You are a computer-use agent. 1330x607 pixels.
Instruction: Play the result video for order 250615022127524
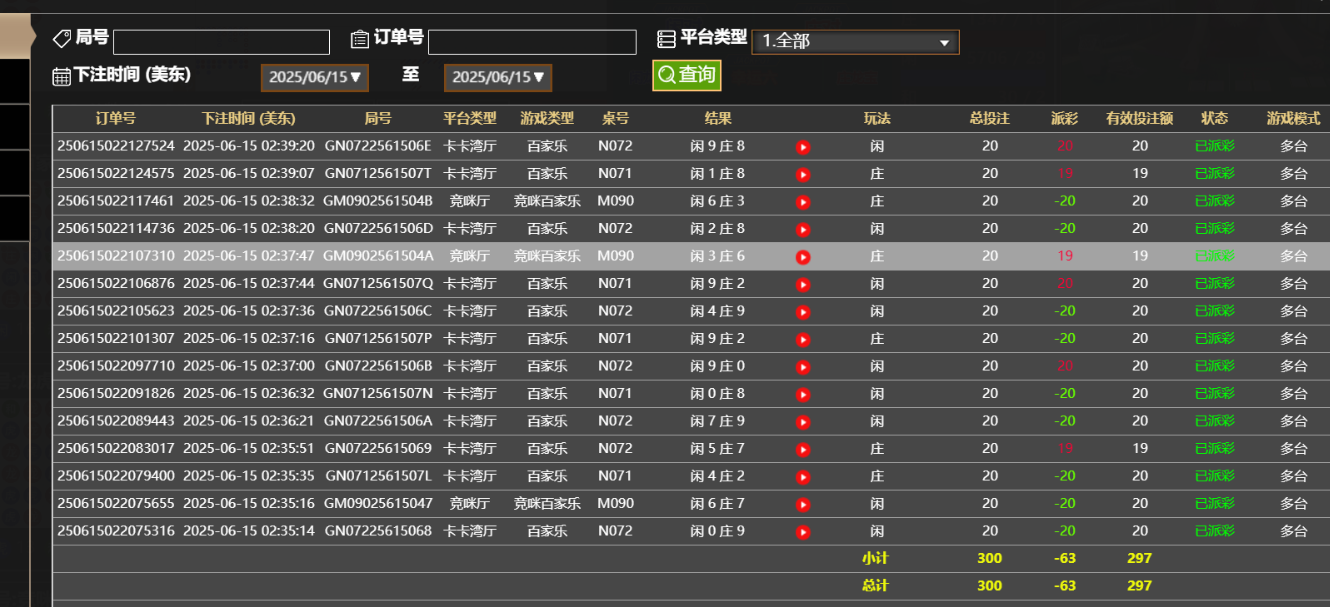[x=802, y=146]
